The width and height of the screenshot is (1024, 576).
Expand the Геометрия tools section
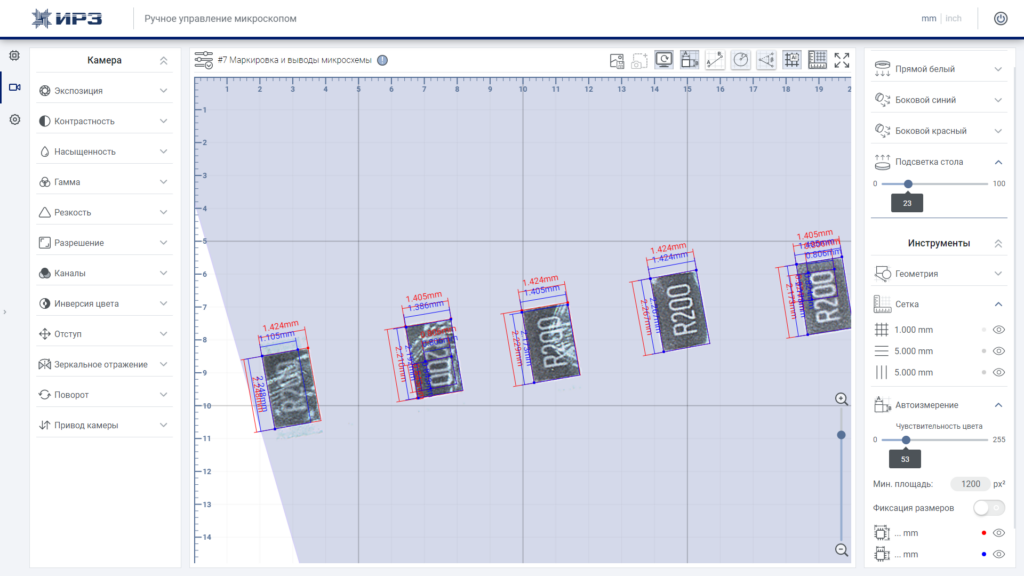(938, 274)
